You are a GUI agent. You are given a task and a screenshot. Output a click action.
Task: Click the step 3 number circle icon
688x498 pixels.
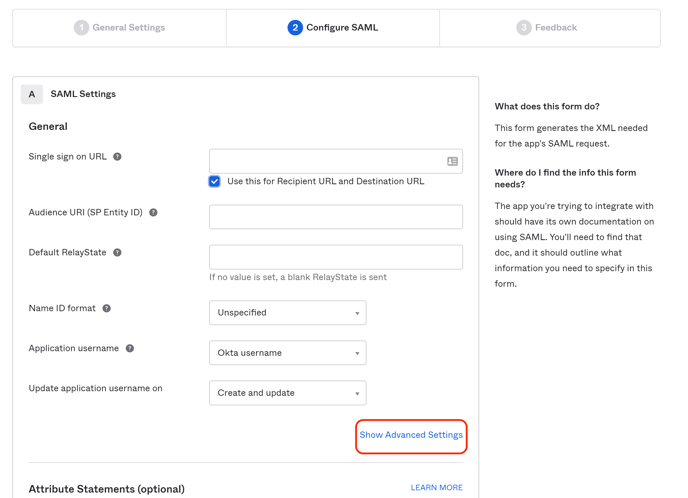point(523,28)
